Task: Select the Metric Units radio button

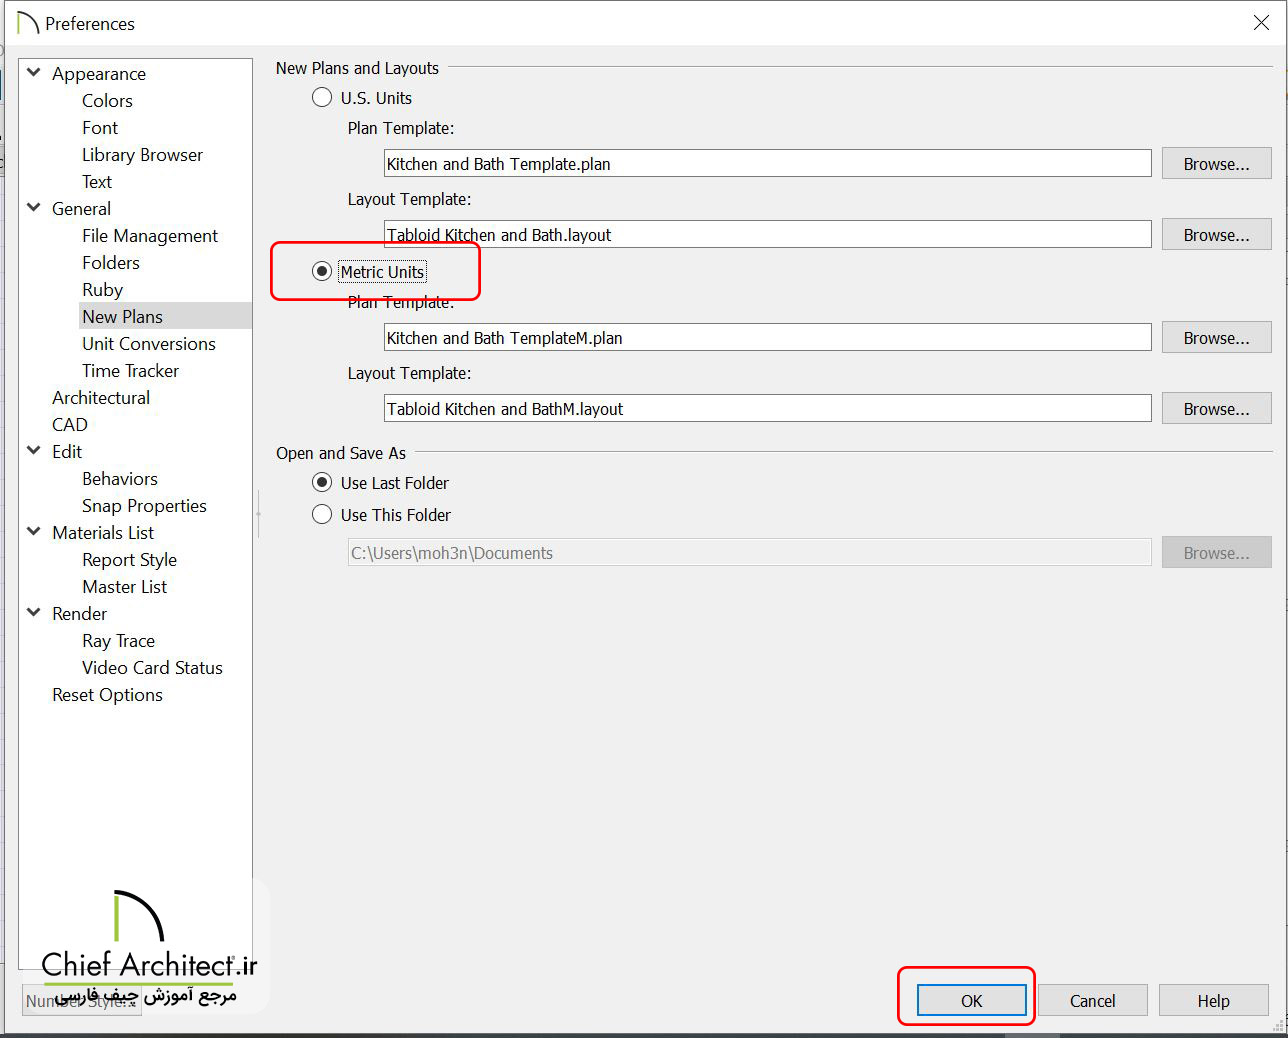Action: (x=322, y=272)
